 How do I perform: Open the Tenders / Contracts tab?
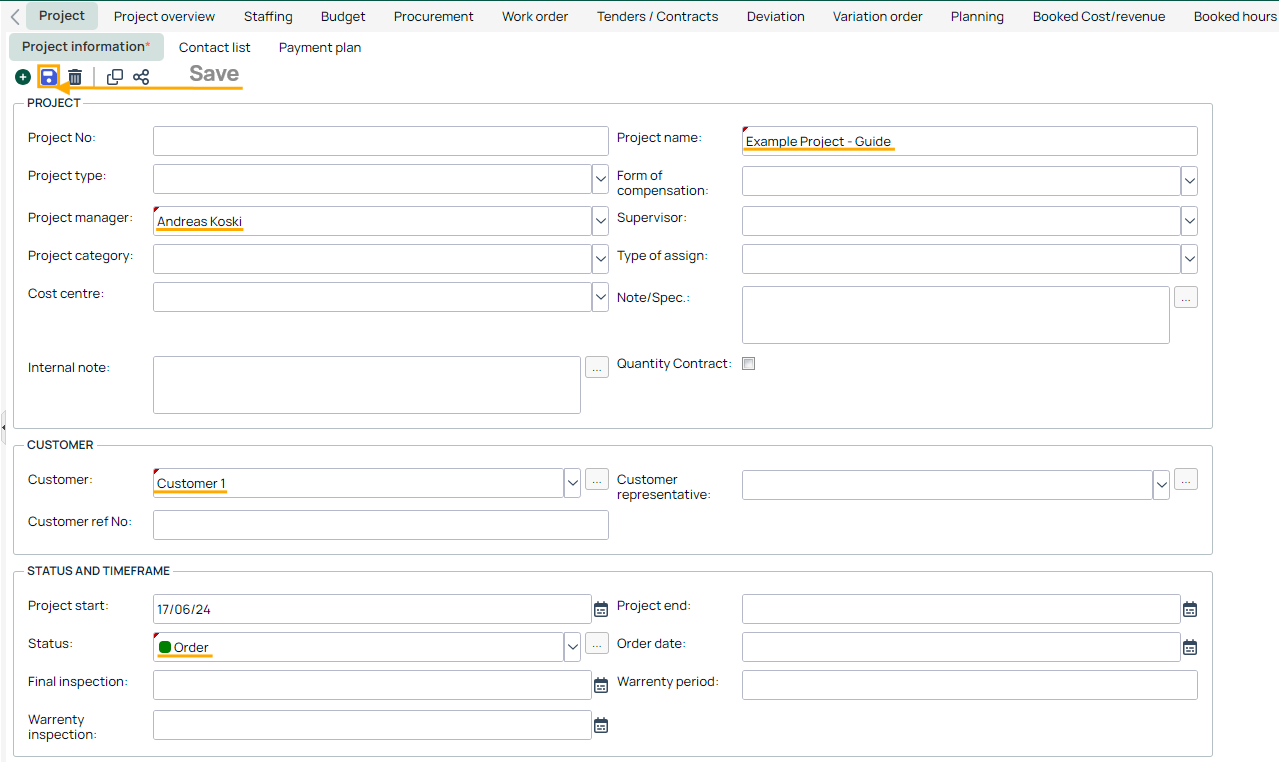(658, 16)
